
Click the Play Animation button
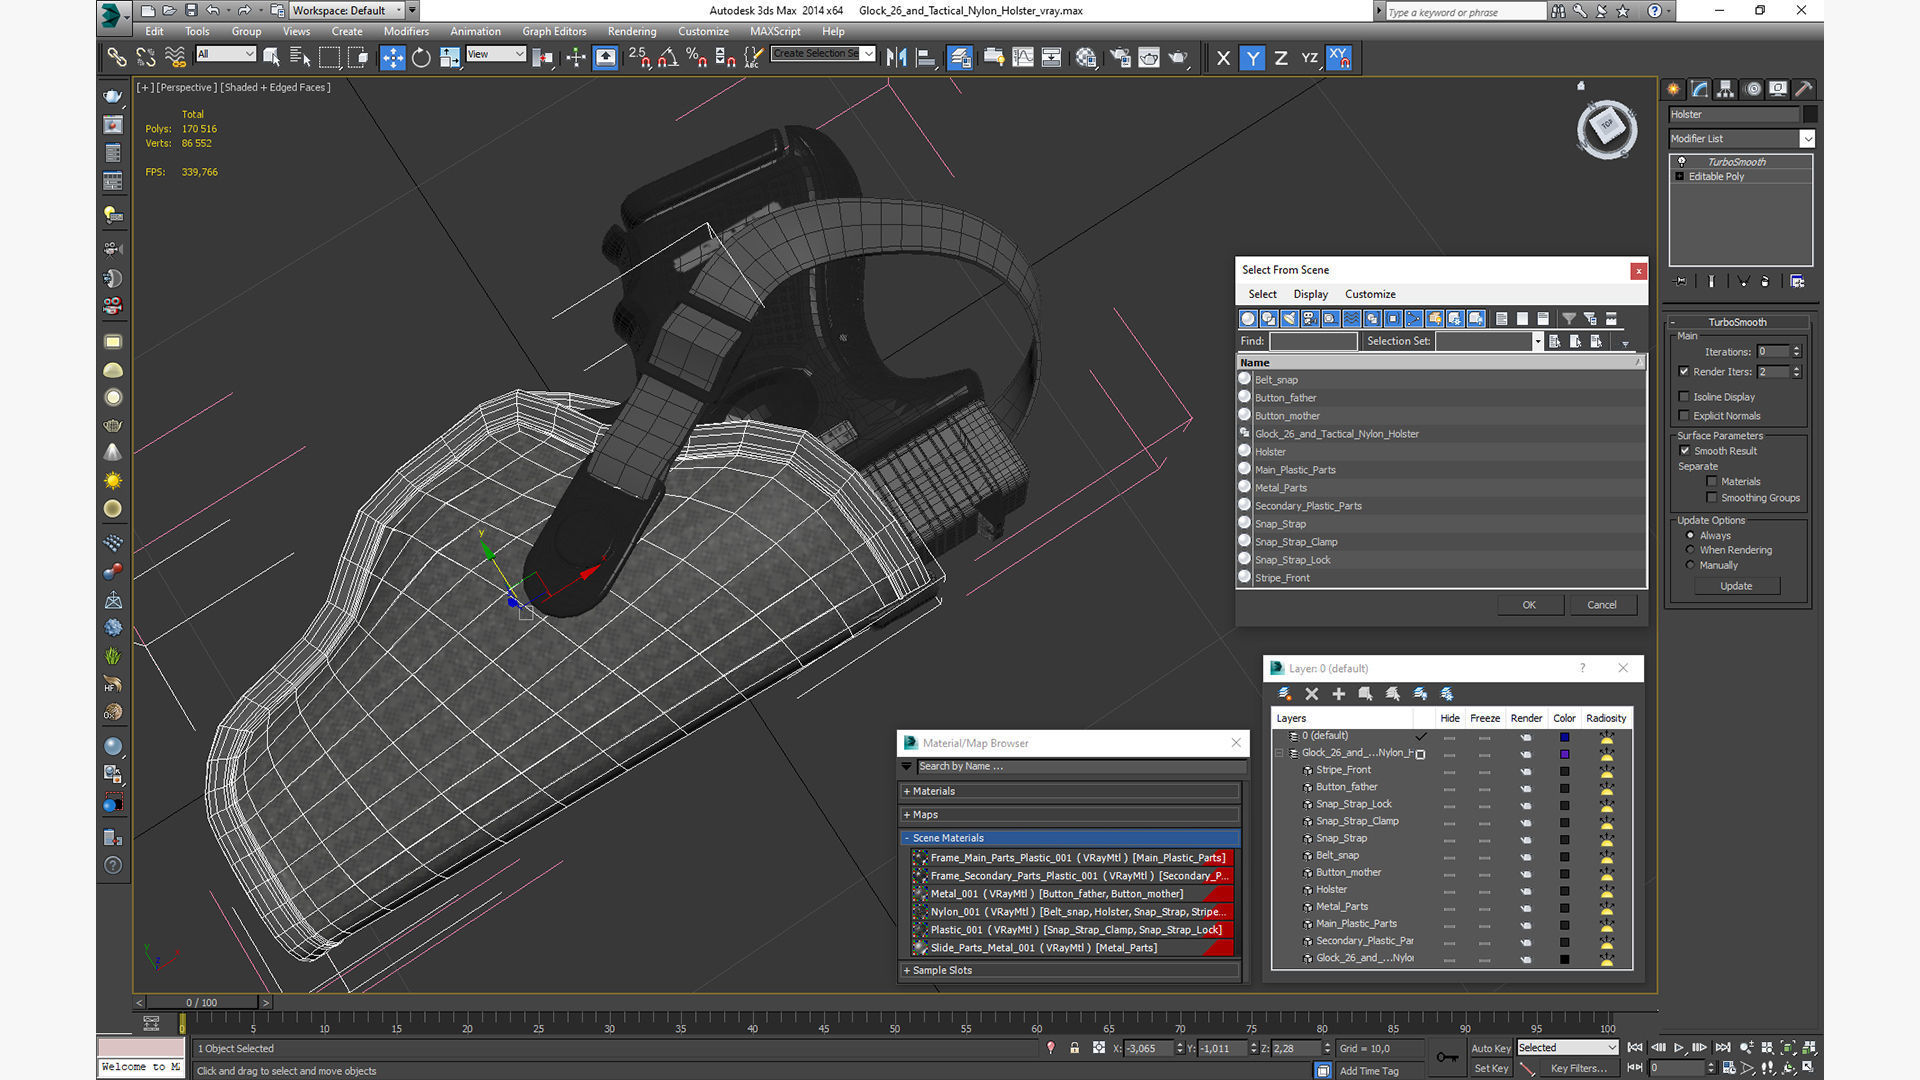[1678, 1048]
